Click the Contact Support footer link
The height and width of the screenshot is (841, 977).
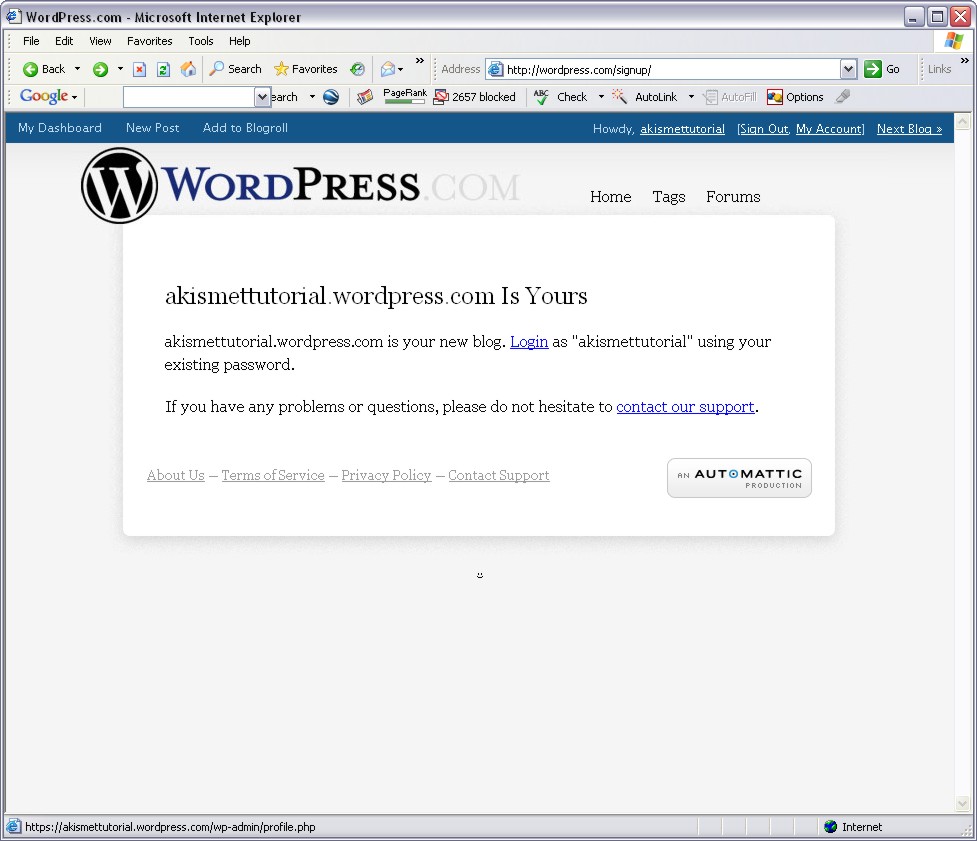(x=498, y=475)
